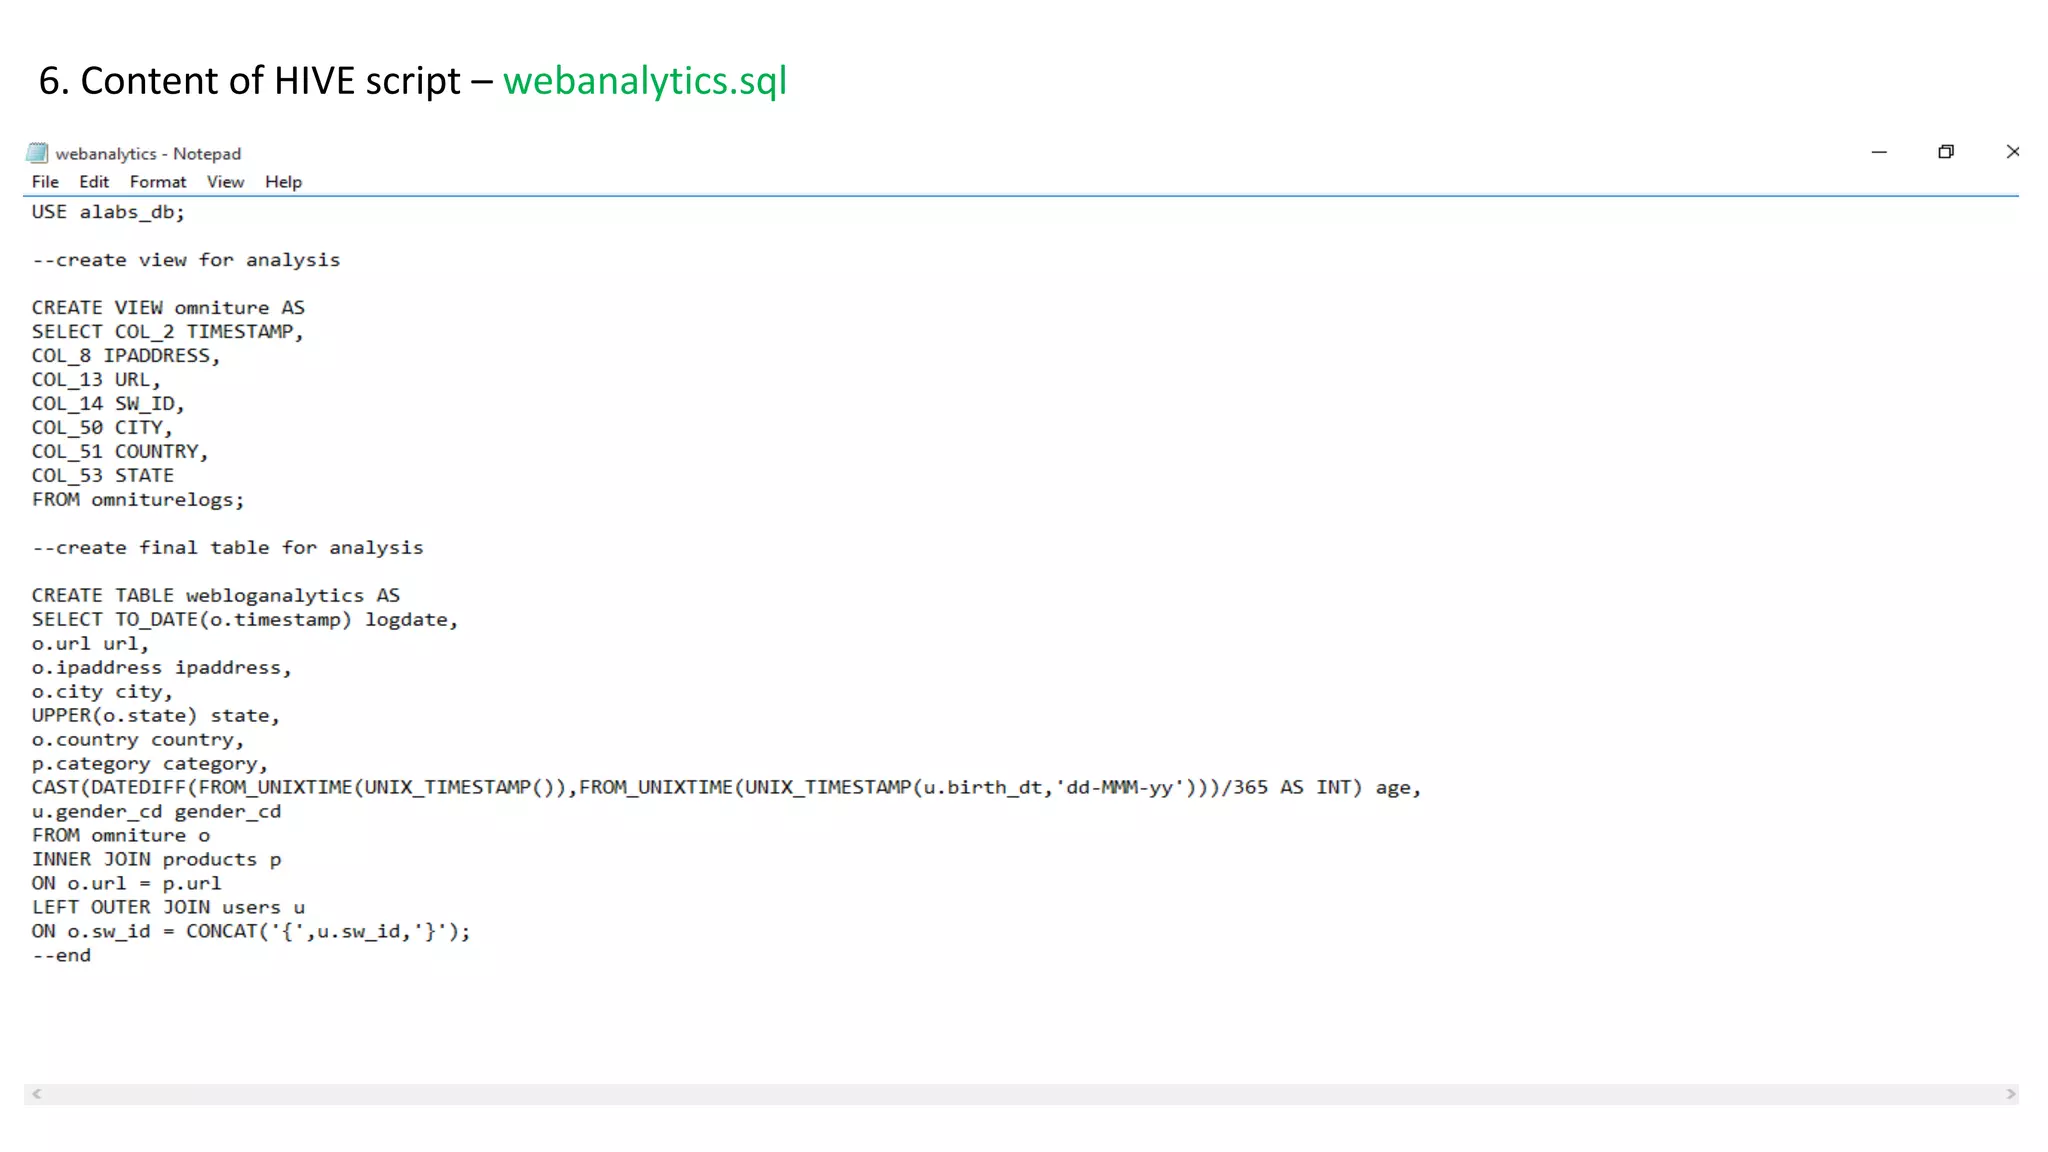Image resolution: width=2048 pixels, height=1152 pixels.
Task: Click the Notepad app icon in title bar
Action: click(x=37, y=153)
